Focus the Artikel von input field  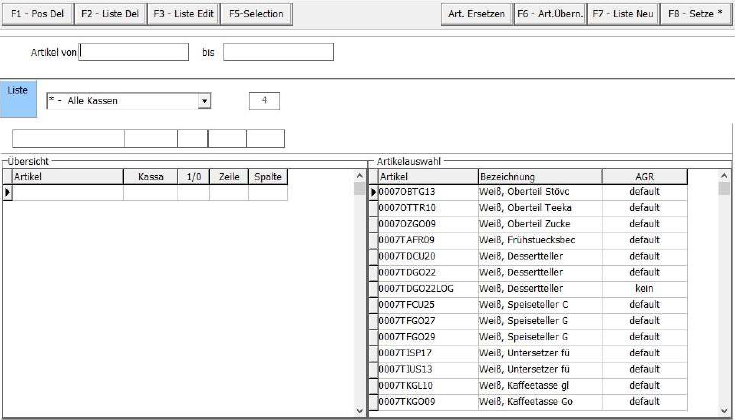click(133, 52)
